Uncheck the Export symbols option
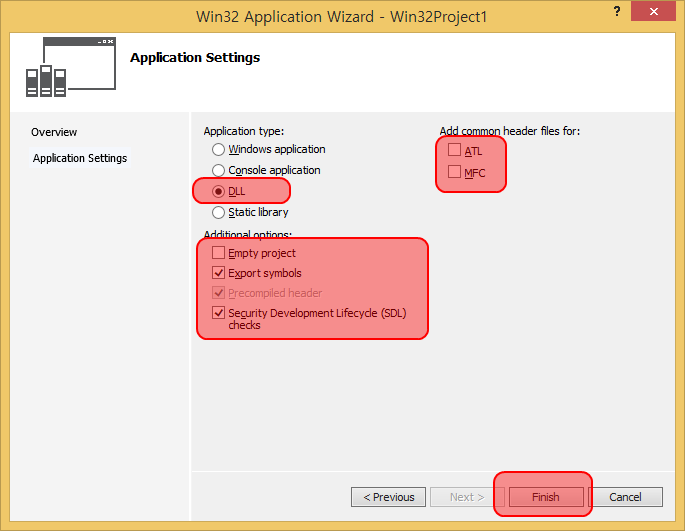The height and width of the screenshot is (531, 685). [218, 273]
